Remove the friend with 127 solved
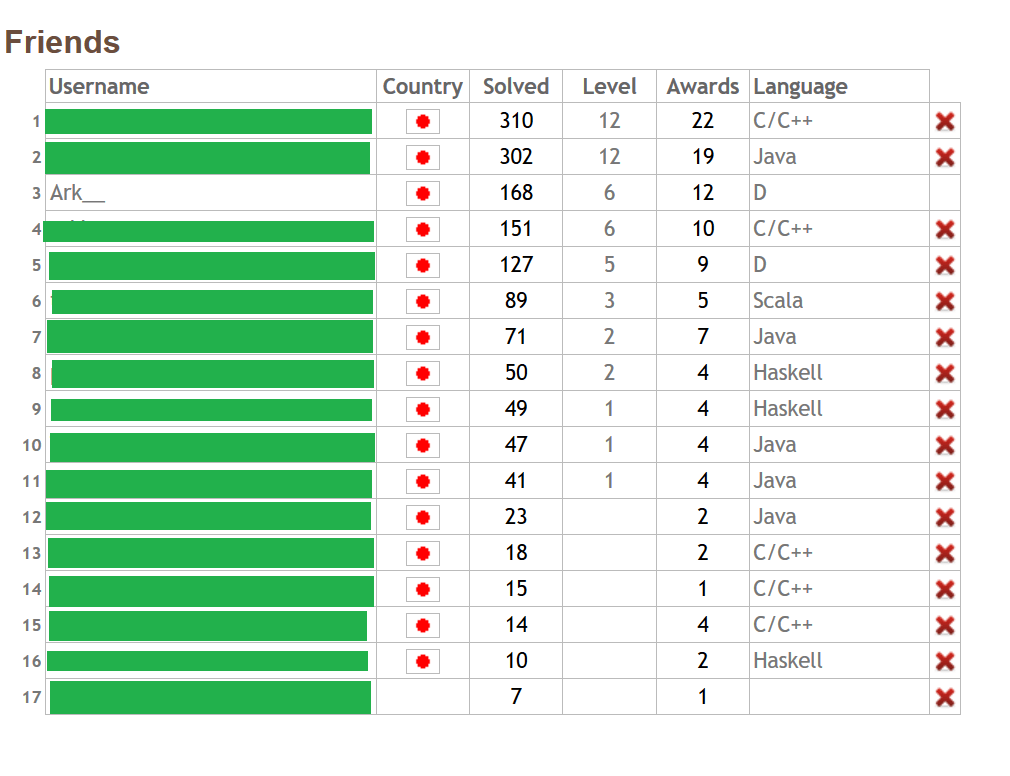 (944, 265)
